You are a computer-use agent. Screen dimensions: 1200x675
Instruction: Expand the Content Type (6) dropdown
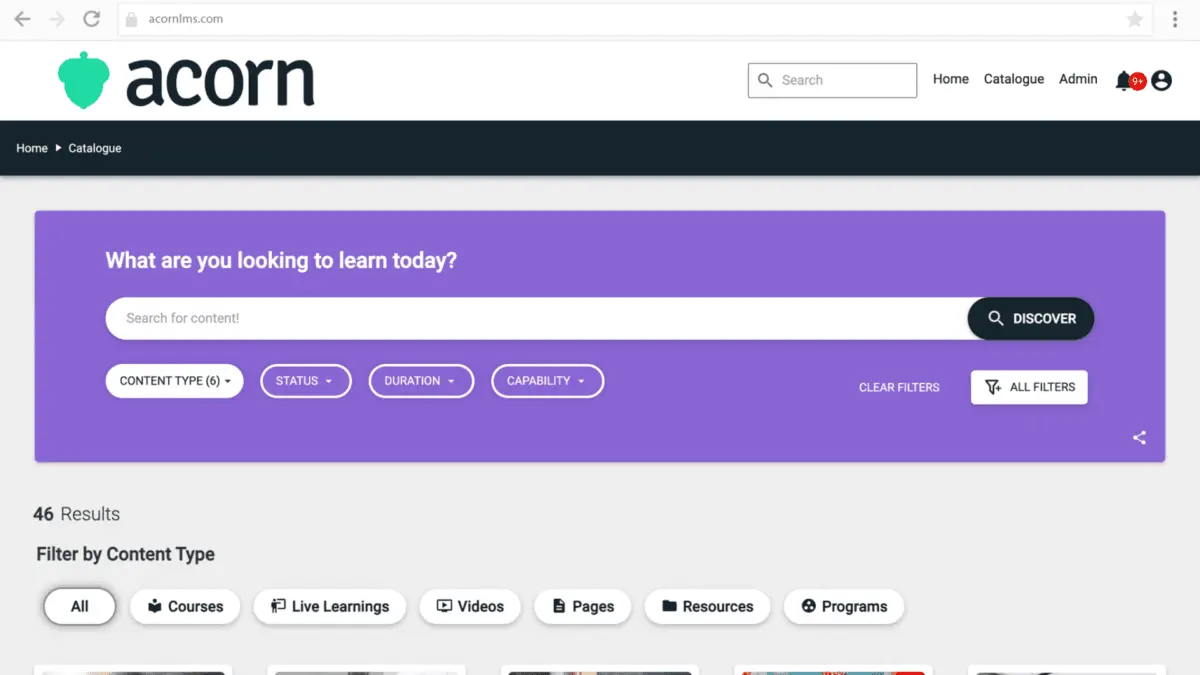pos(175,381)
